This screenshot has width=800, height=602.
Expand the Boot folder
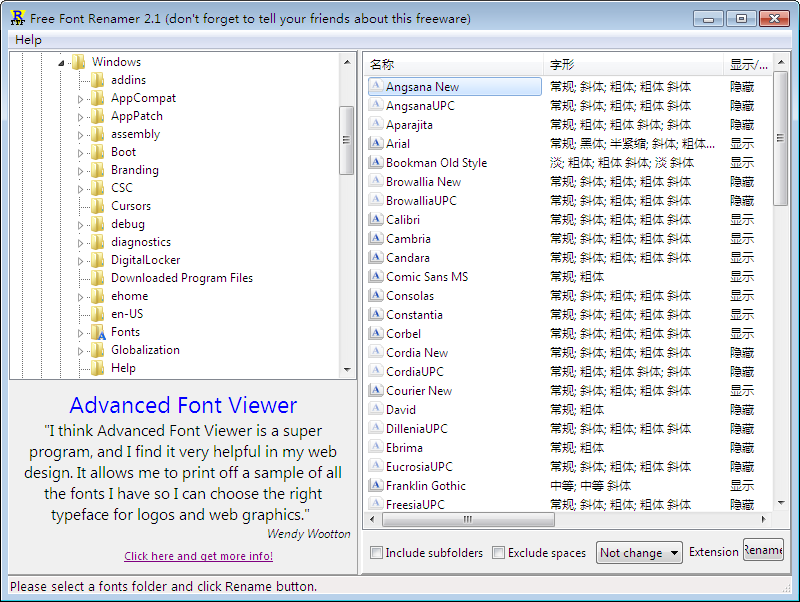[80, 153]
